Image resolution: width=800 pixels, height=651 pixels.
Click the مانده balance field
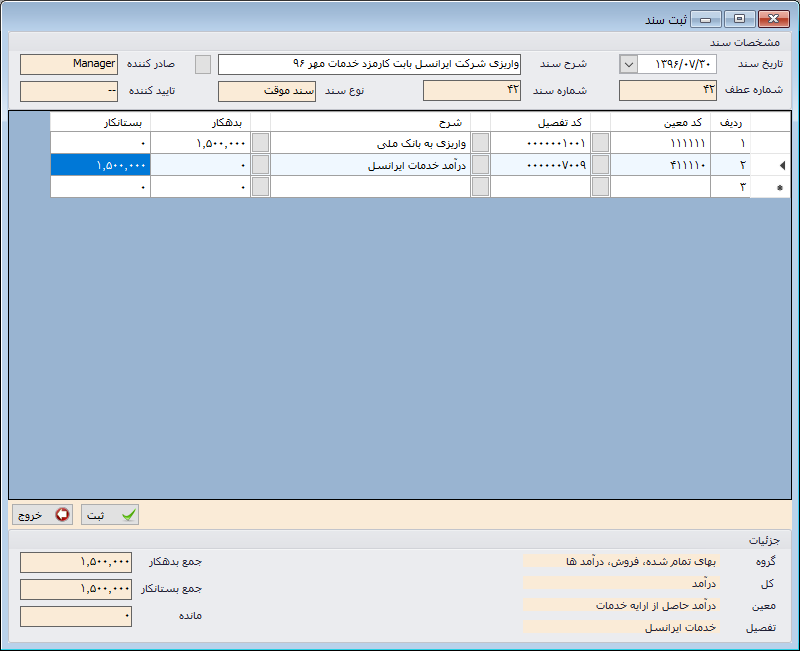tap(76, 616)
